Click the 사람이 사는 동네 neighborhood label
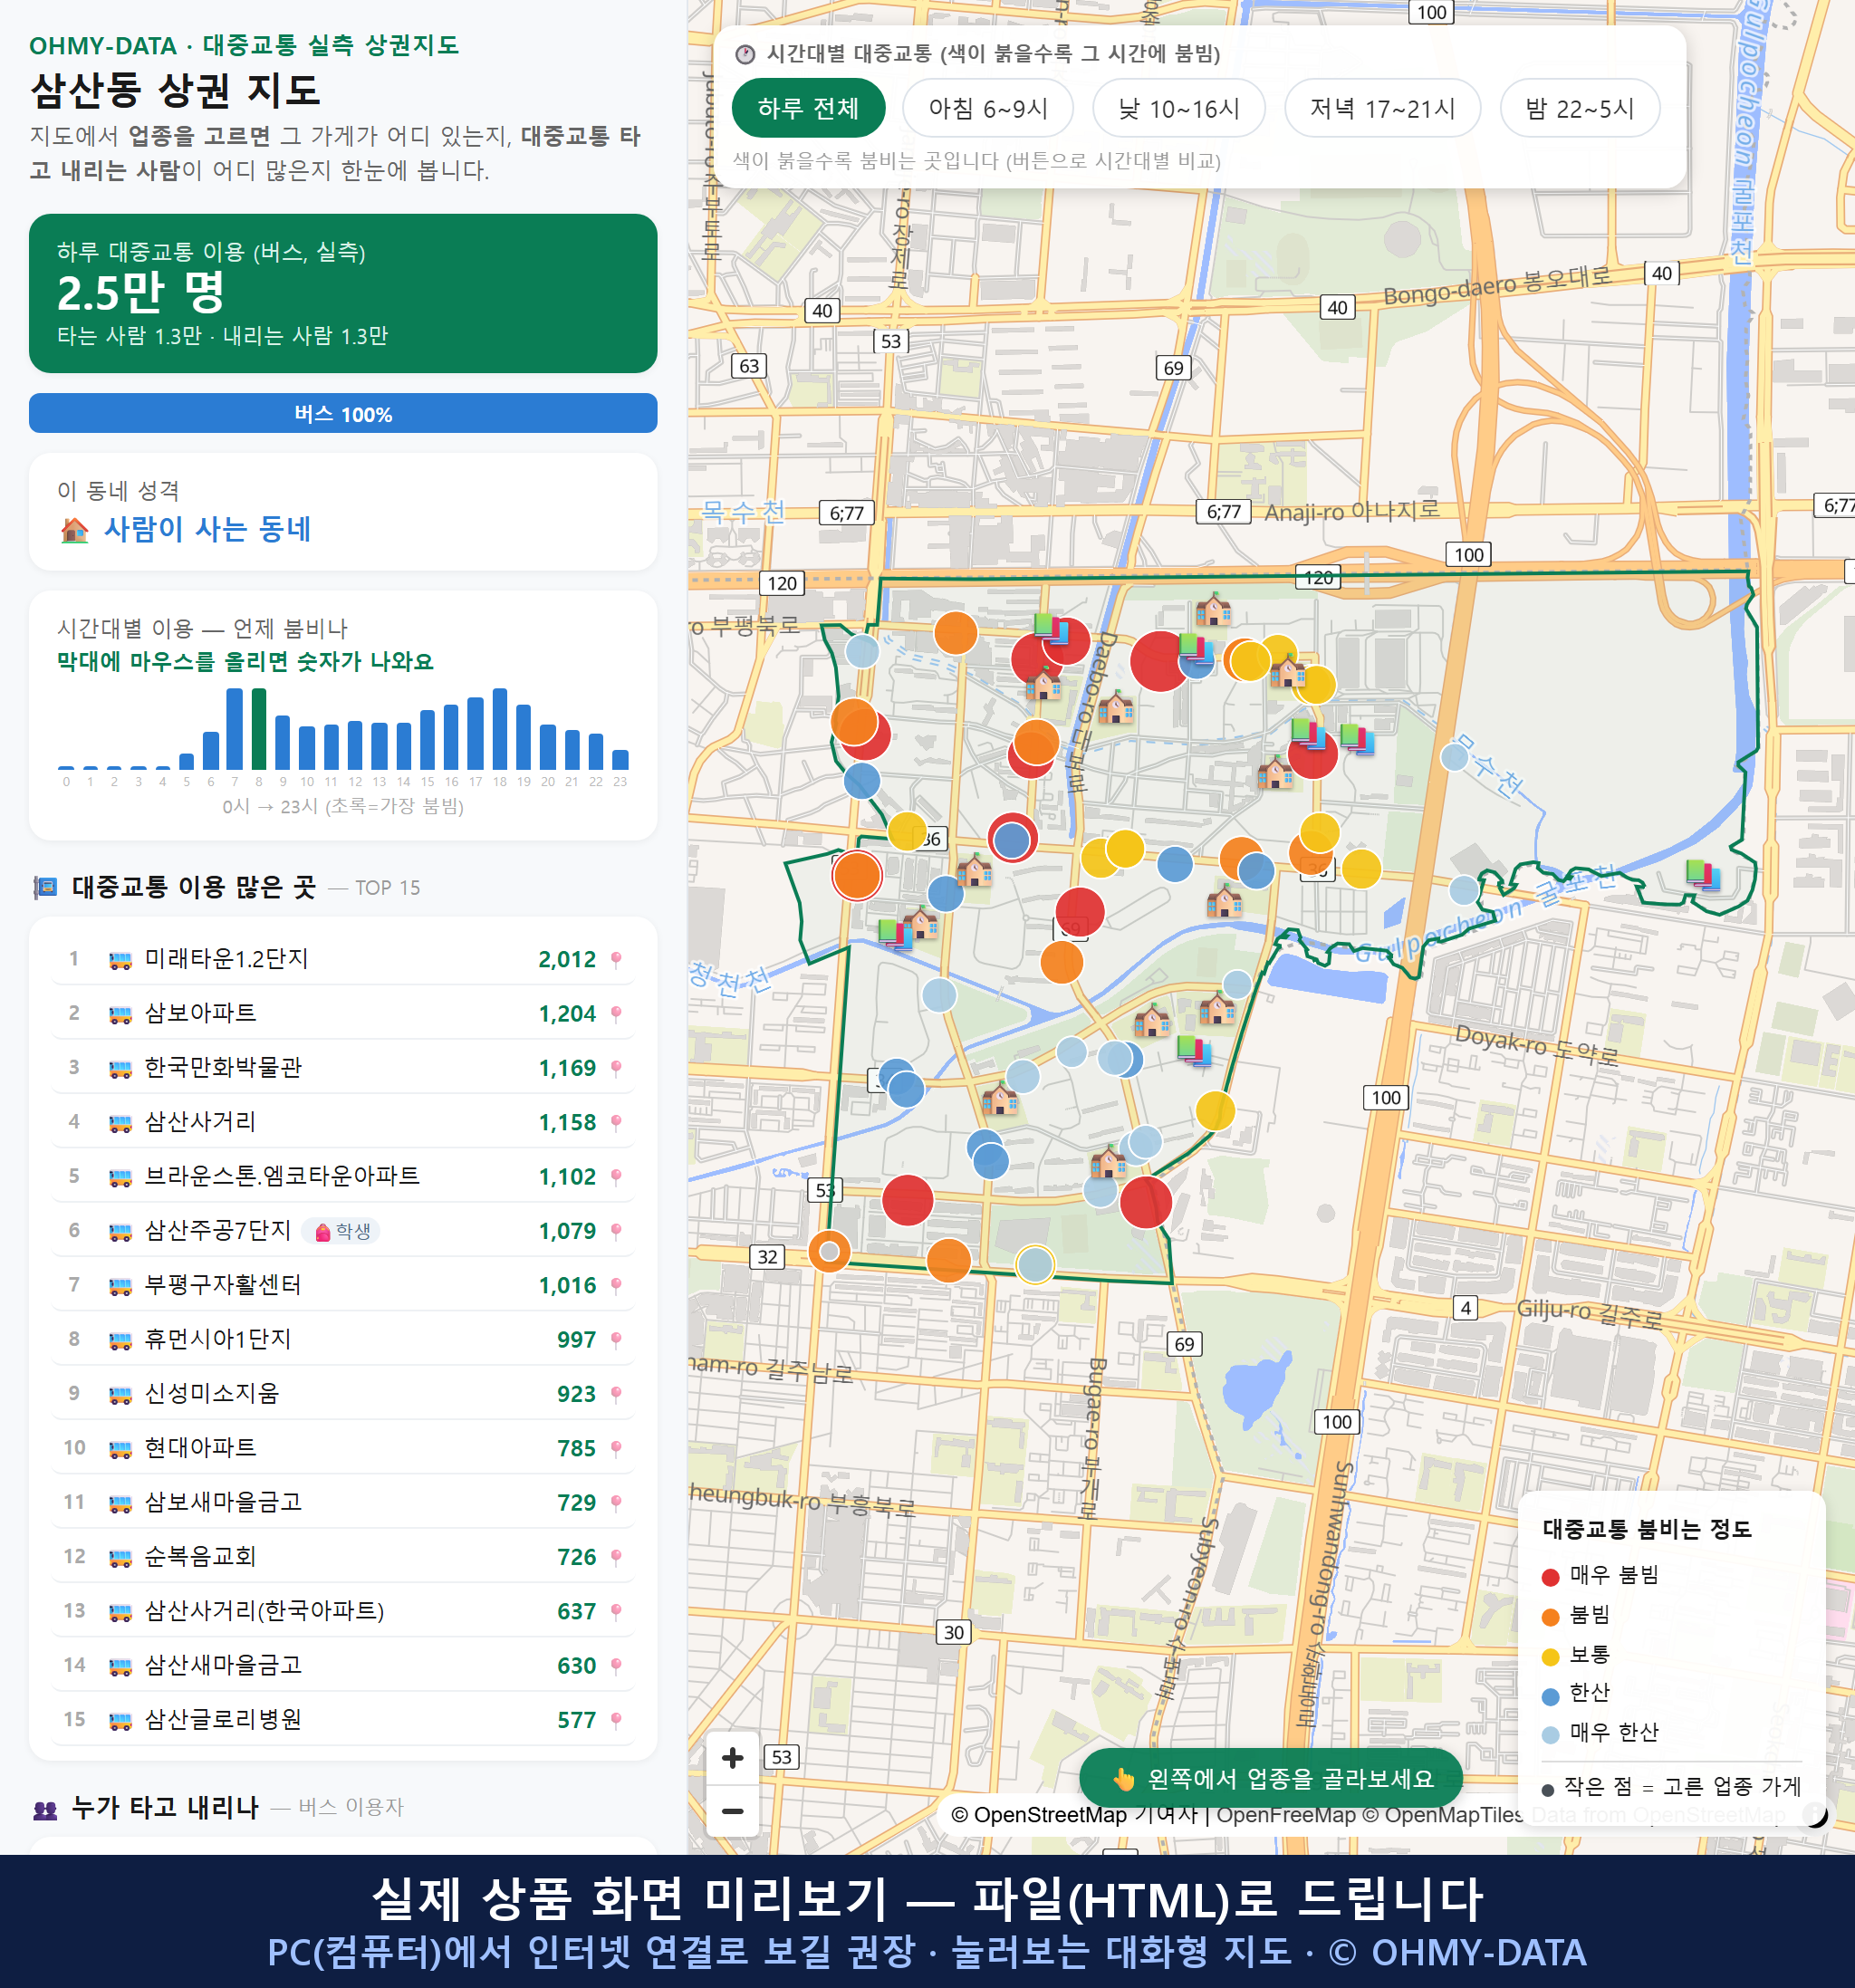The height and width of the screenshot is (1988, 1855). (x=208, y=529)
